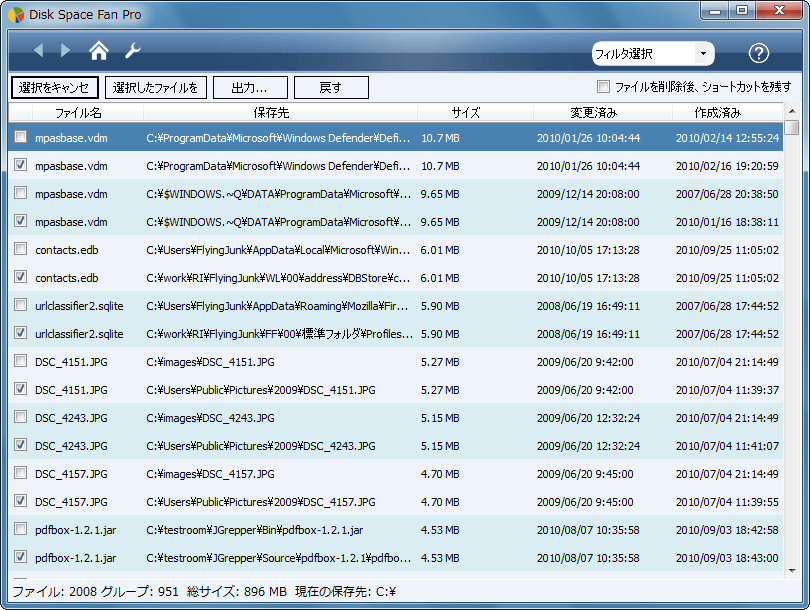
Task: Check mpasbase.vdm created 2010/02/14 12:55:24
Action: [x=21, y=137]
